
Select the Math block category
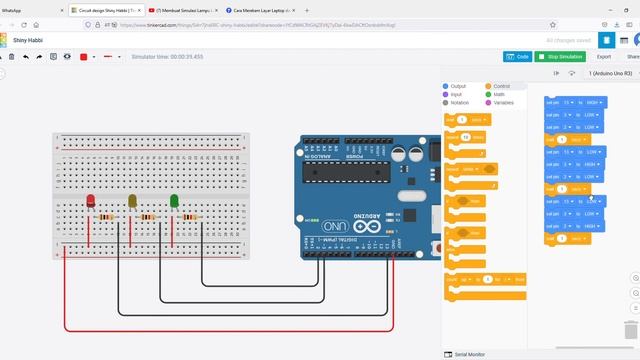click(x=495, y=94)
